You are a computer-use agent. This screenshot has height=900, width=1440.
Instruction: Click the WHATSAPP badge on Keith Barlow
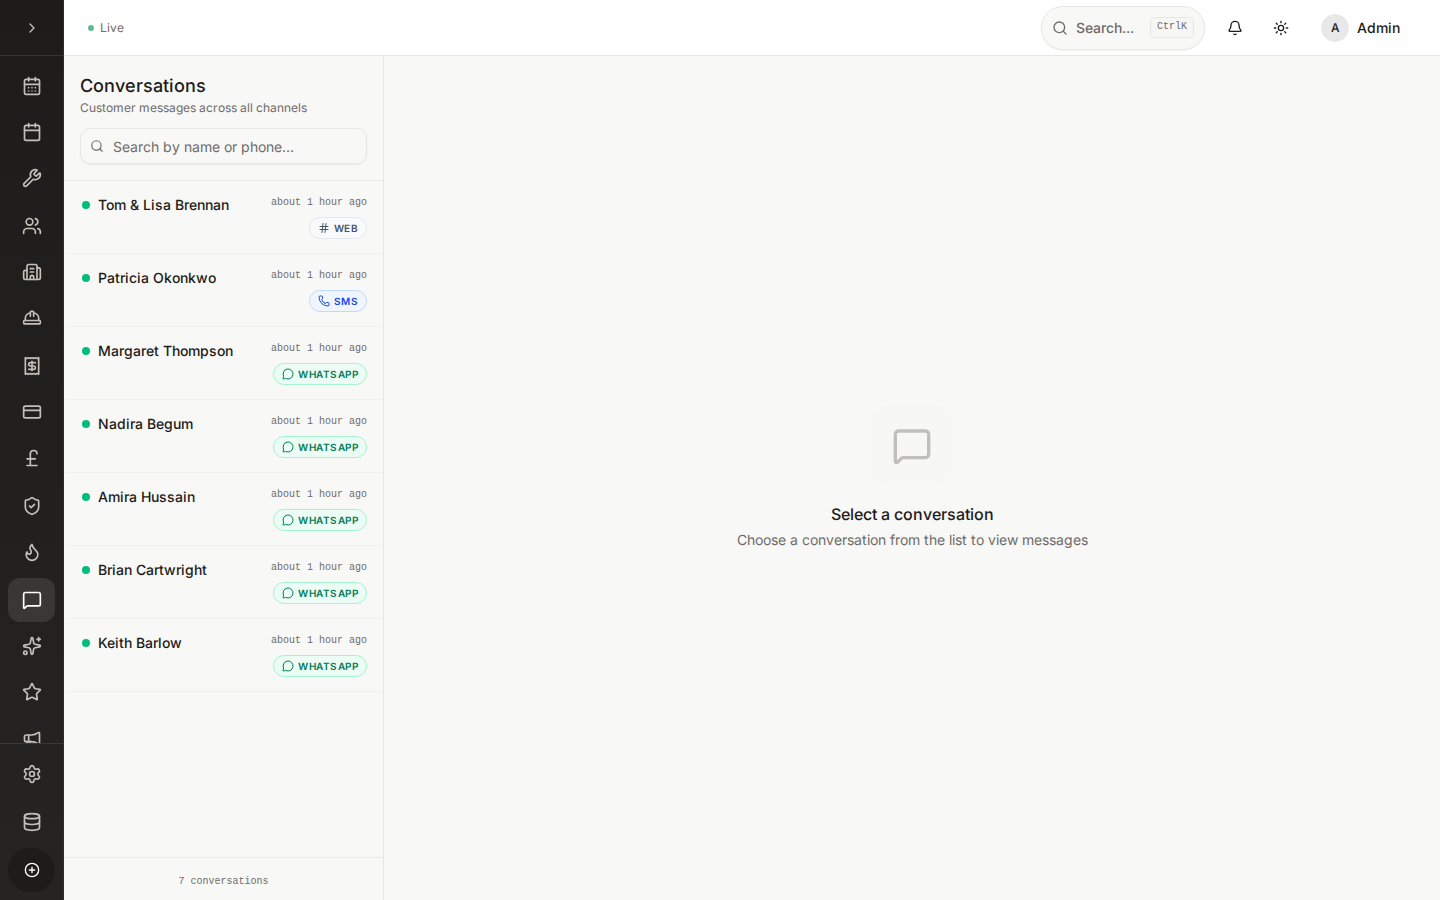(x=320, y=666)
